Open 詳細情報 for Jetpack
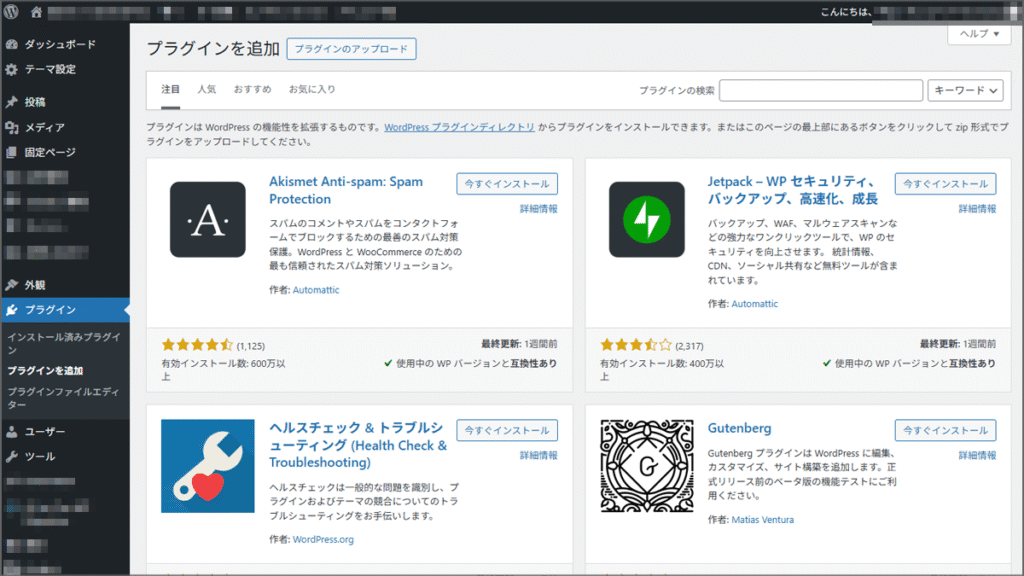1024x576 pixels. pos(978,209)
